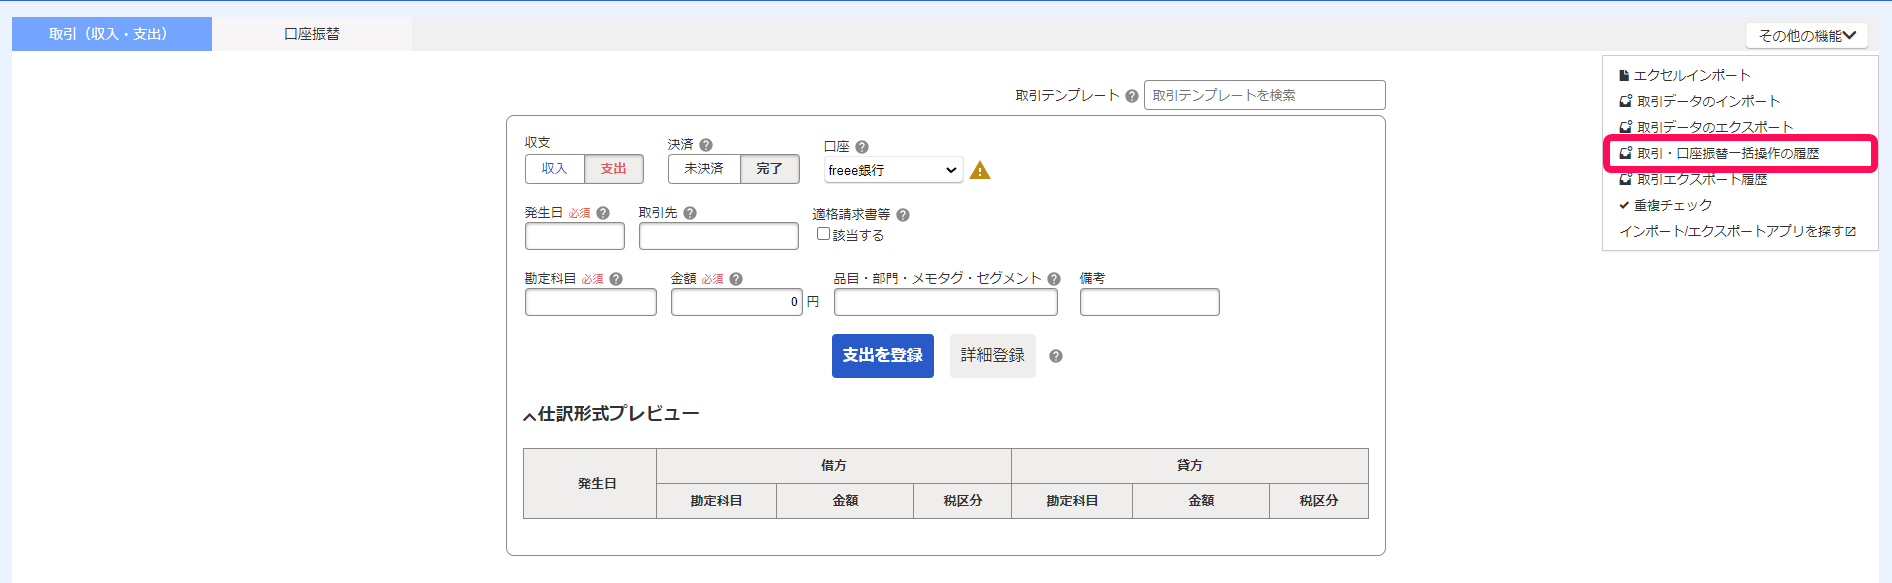The width and height of the screenshot is (1892, 583).
Task: Collapse 仕訳形式プレビュー section
Action: 529,416
